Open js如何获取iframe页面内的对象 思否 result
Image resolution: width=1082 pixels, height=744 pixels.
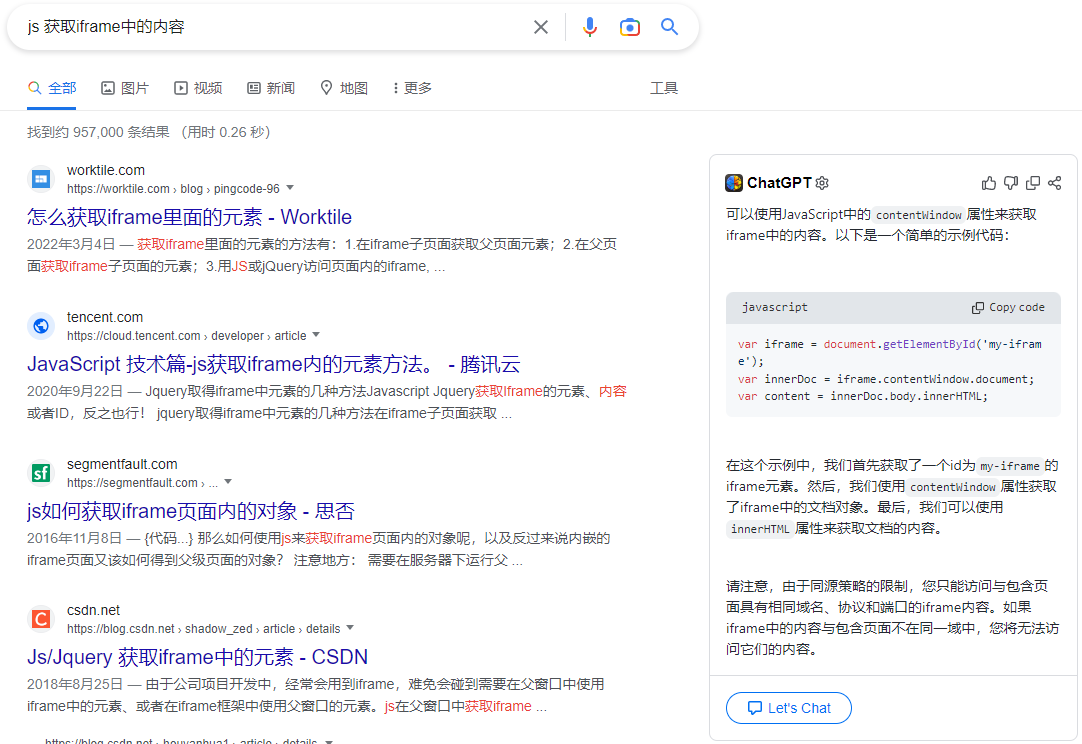coord(190,511)
